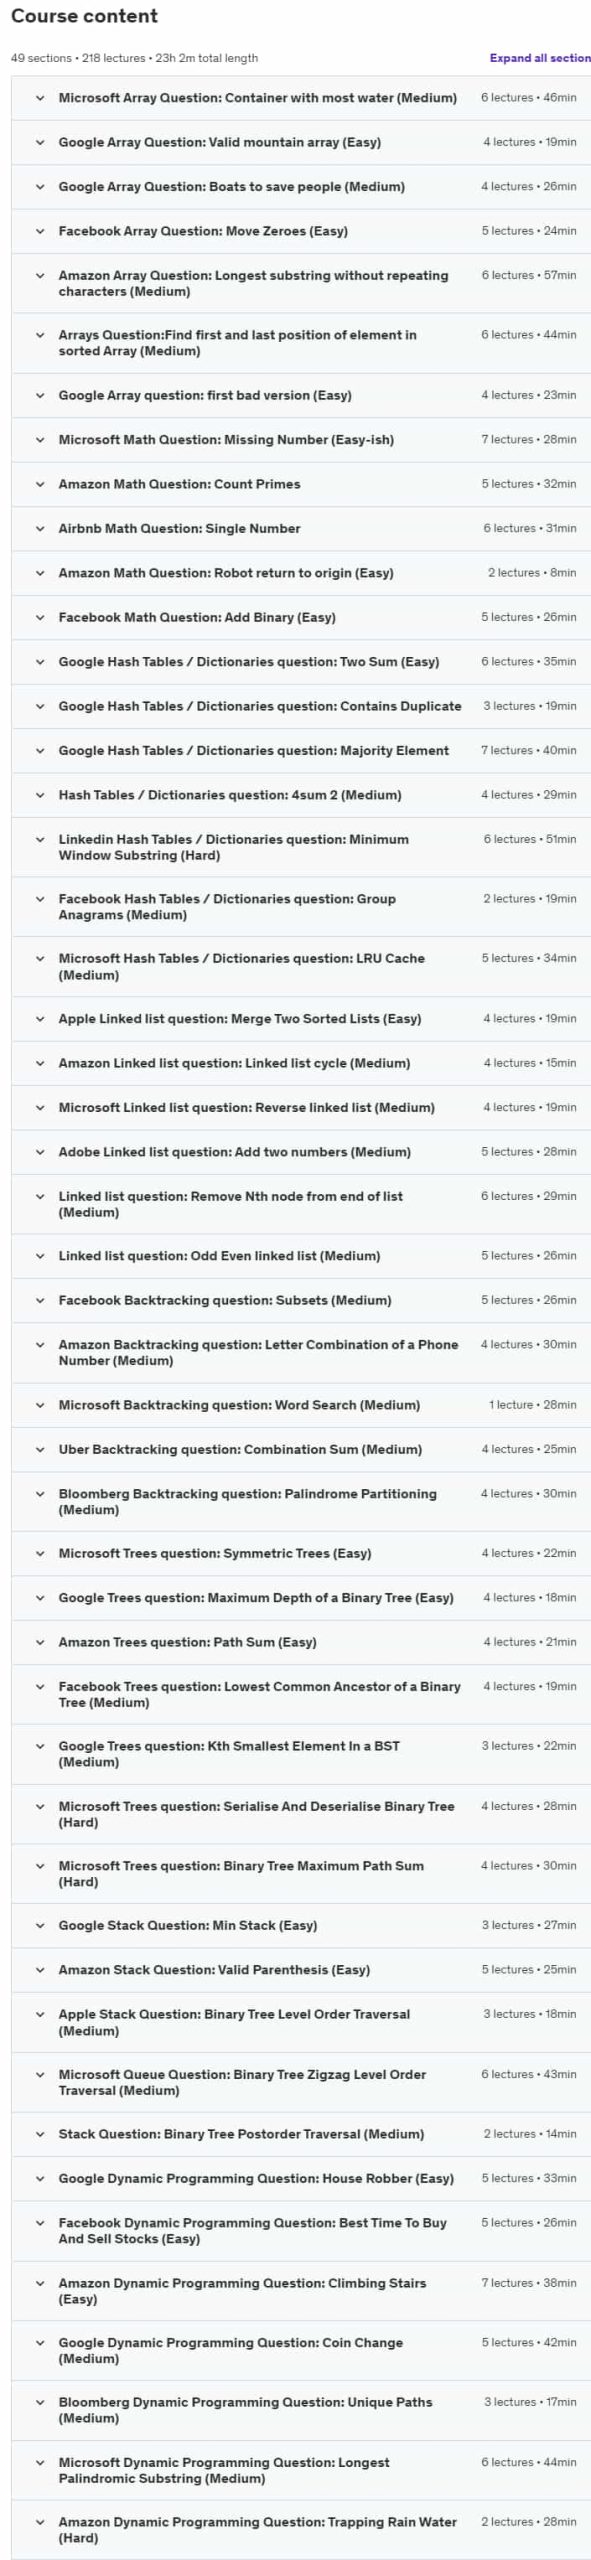The height and width of the screenshot is (2560, 591).
Task: Open the Path Sum trees section
Action: click(300, 1642)
